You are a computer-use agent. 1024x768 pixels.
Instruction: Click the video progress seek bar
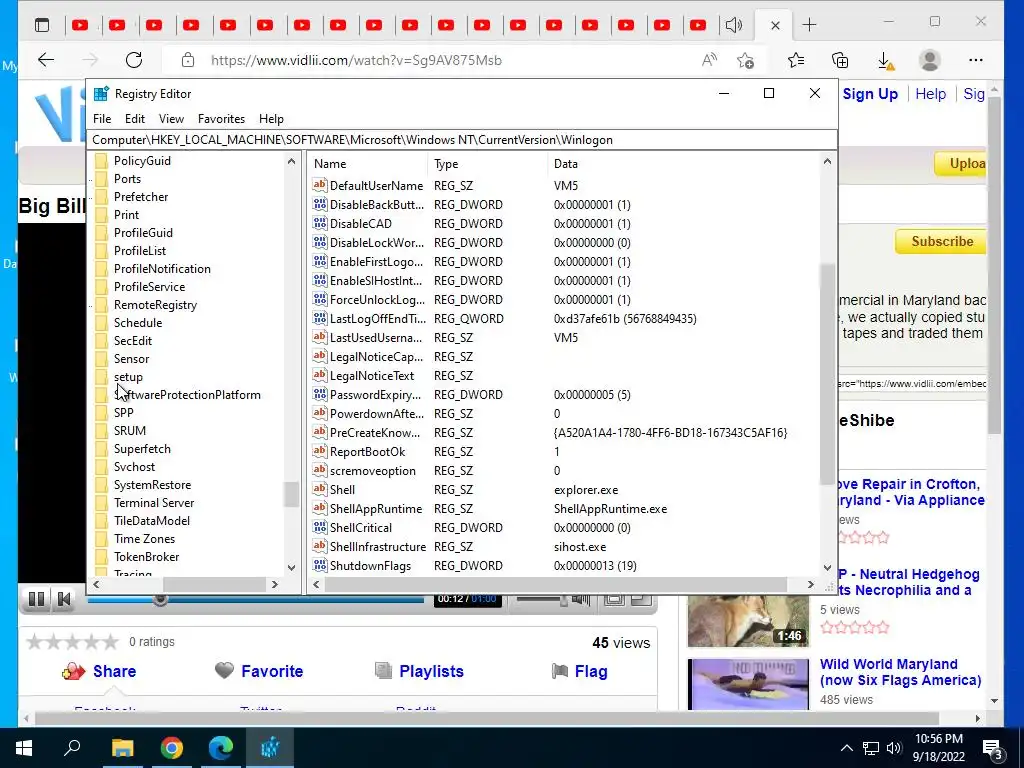tap(255, 599)
